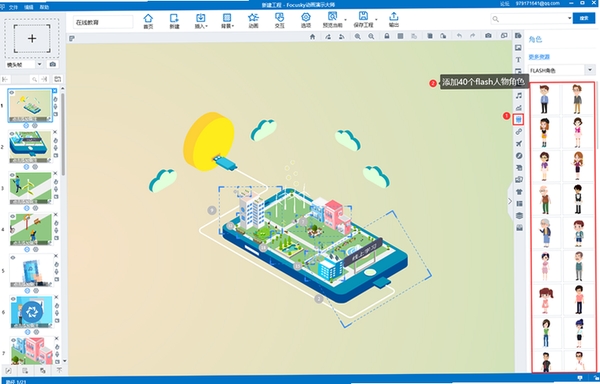Click the zoom out magnifier on canvas toolbar
600x384 pixels.
click(371, 36)
